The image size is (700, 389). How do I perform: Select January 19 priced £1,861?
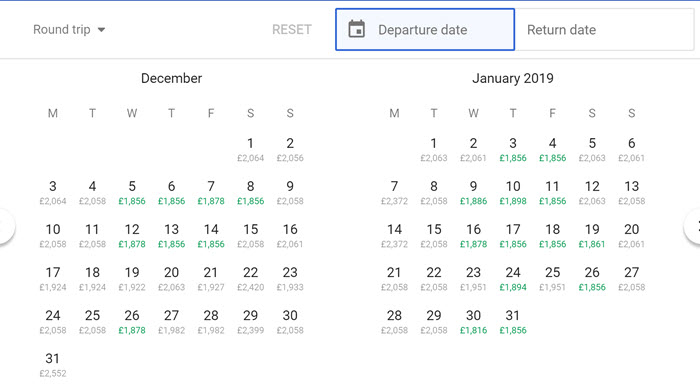592,236
